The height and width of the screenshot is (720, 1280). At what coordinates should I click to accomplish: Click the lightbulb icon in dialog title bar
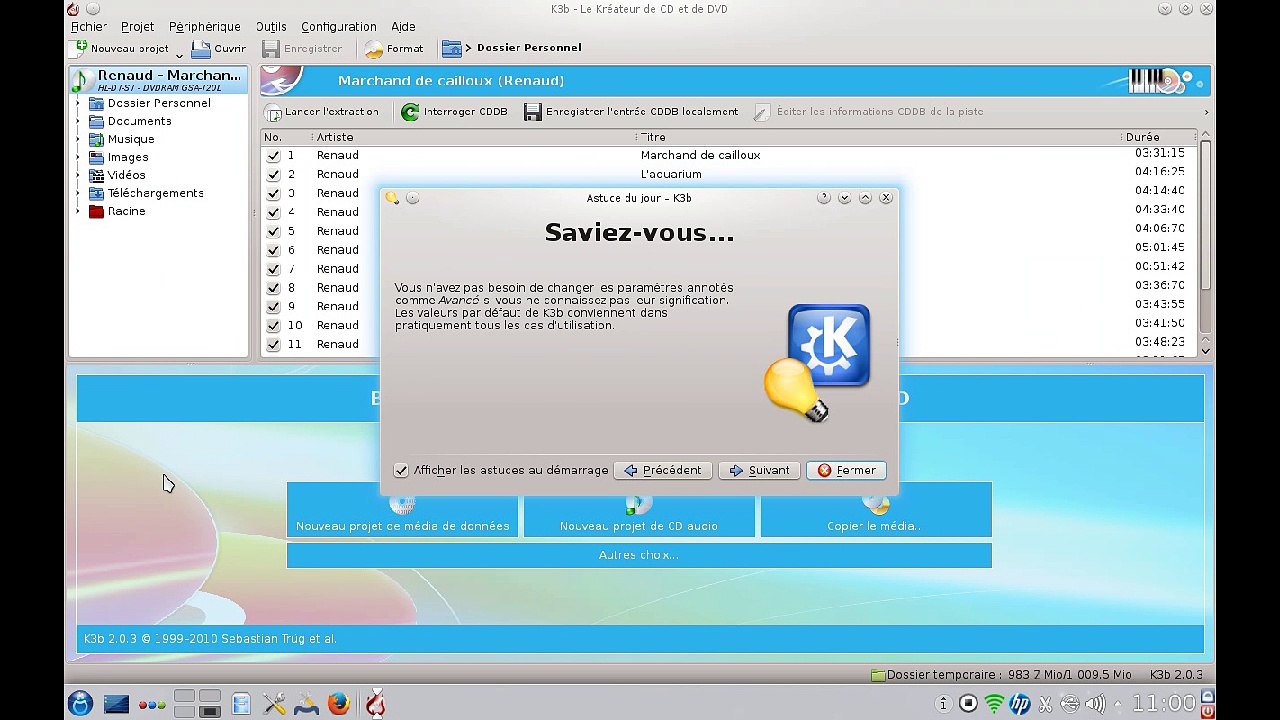point(392,198)
